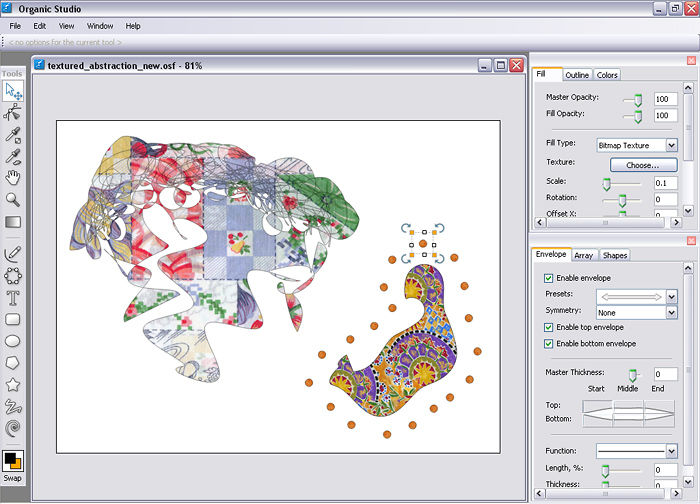Click top-left rotate handle of selected object
Screen dimensions: 700x504
pos(406,228)
